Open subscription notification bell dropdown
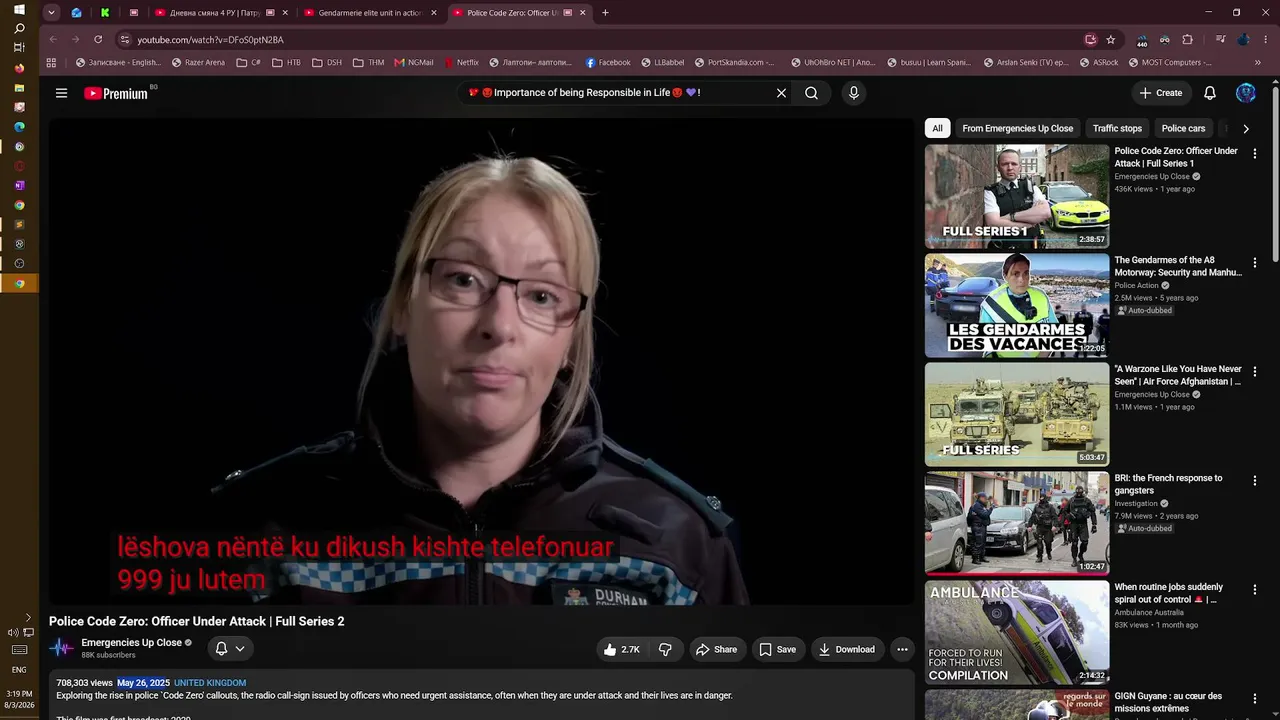Viewport: 1280px width, 720px height. coord(230,648)
